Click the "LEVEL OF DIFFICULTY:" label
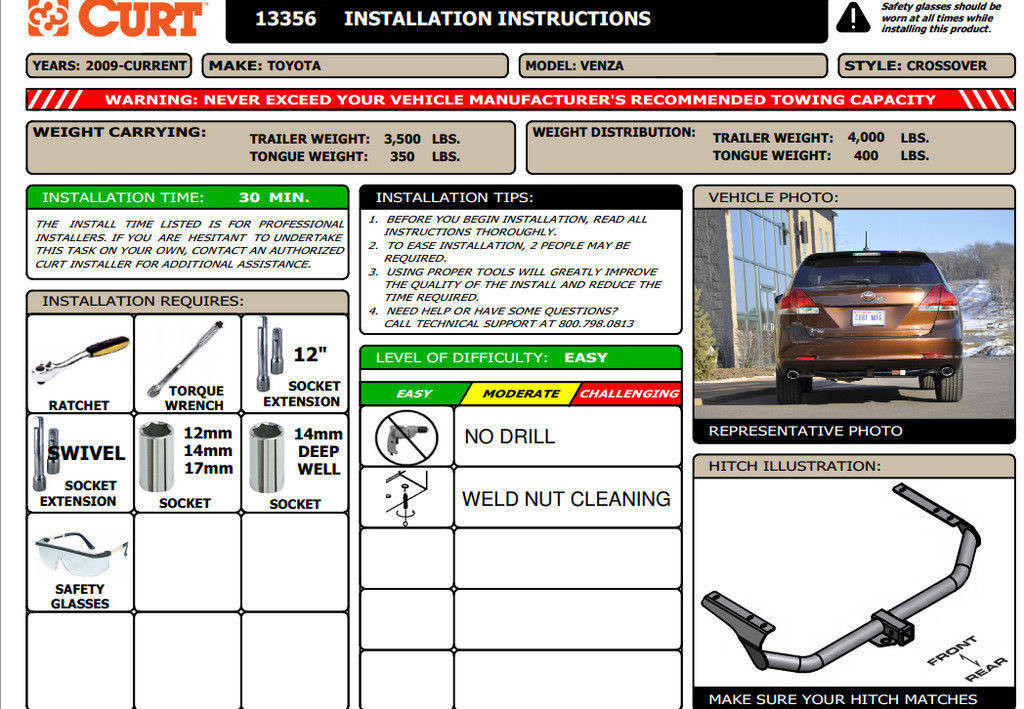The height and width of the screenshot is (709, 1024). pos(462,358)
